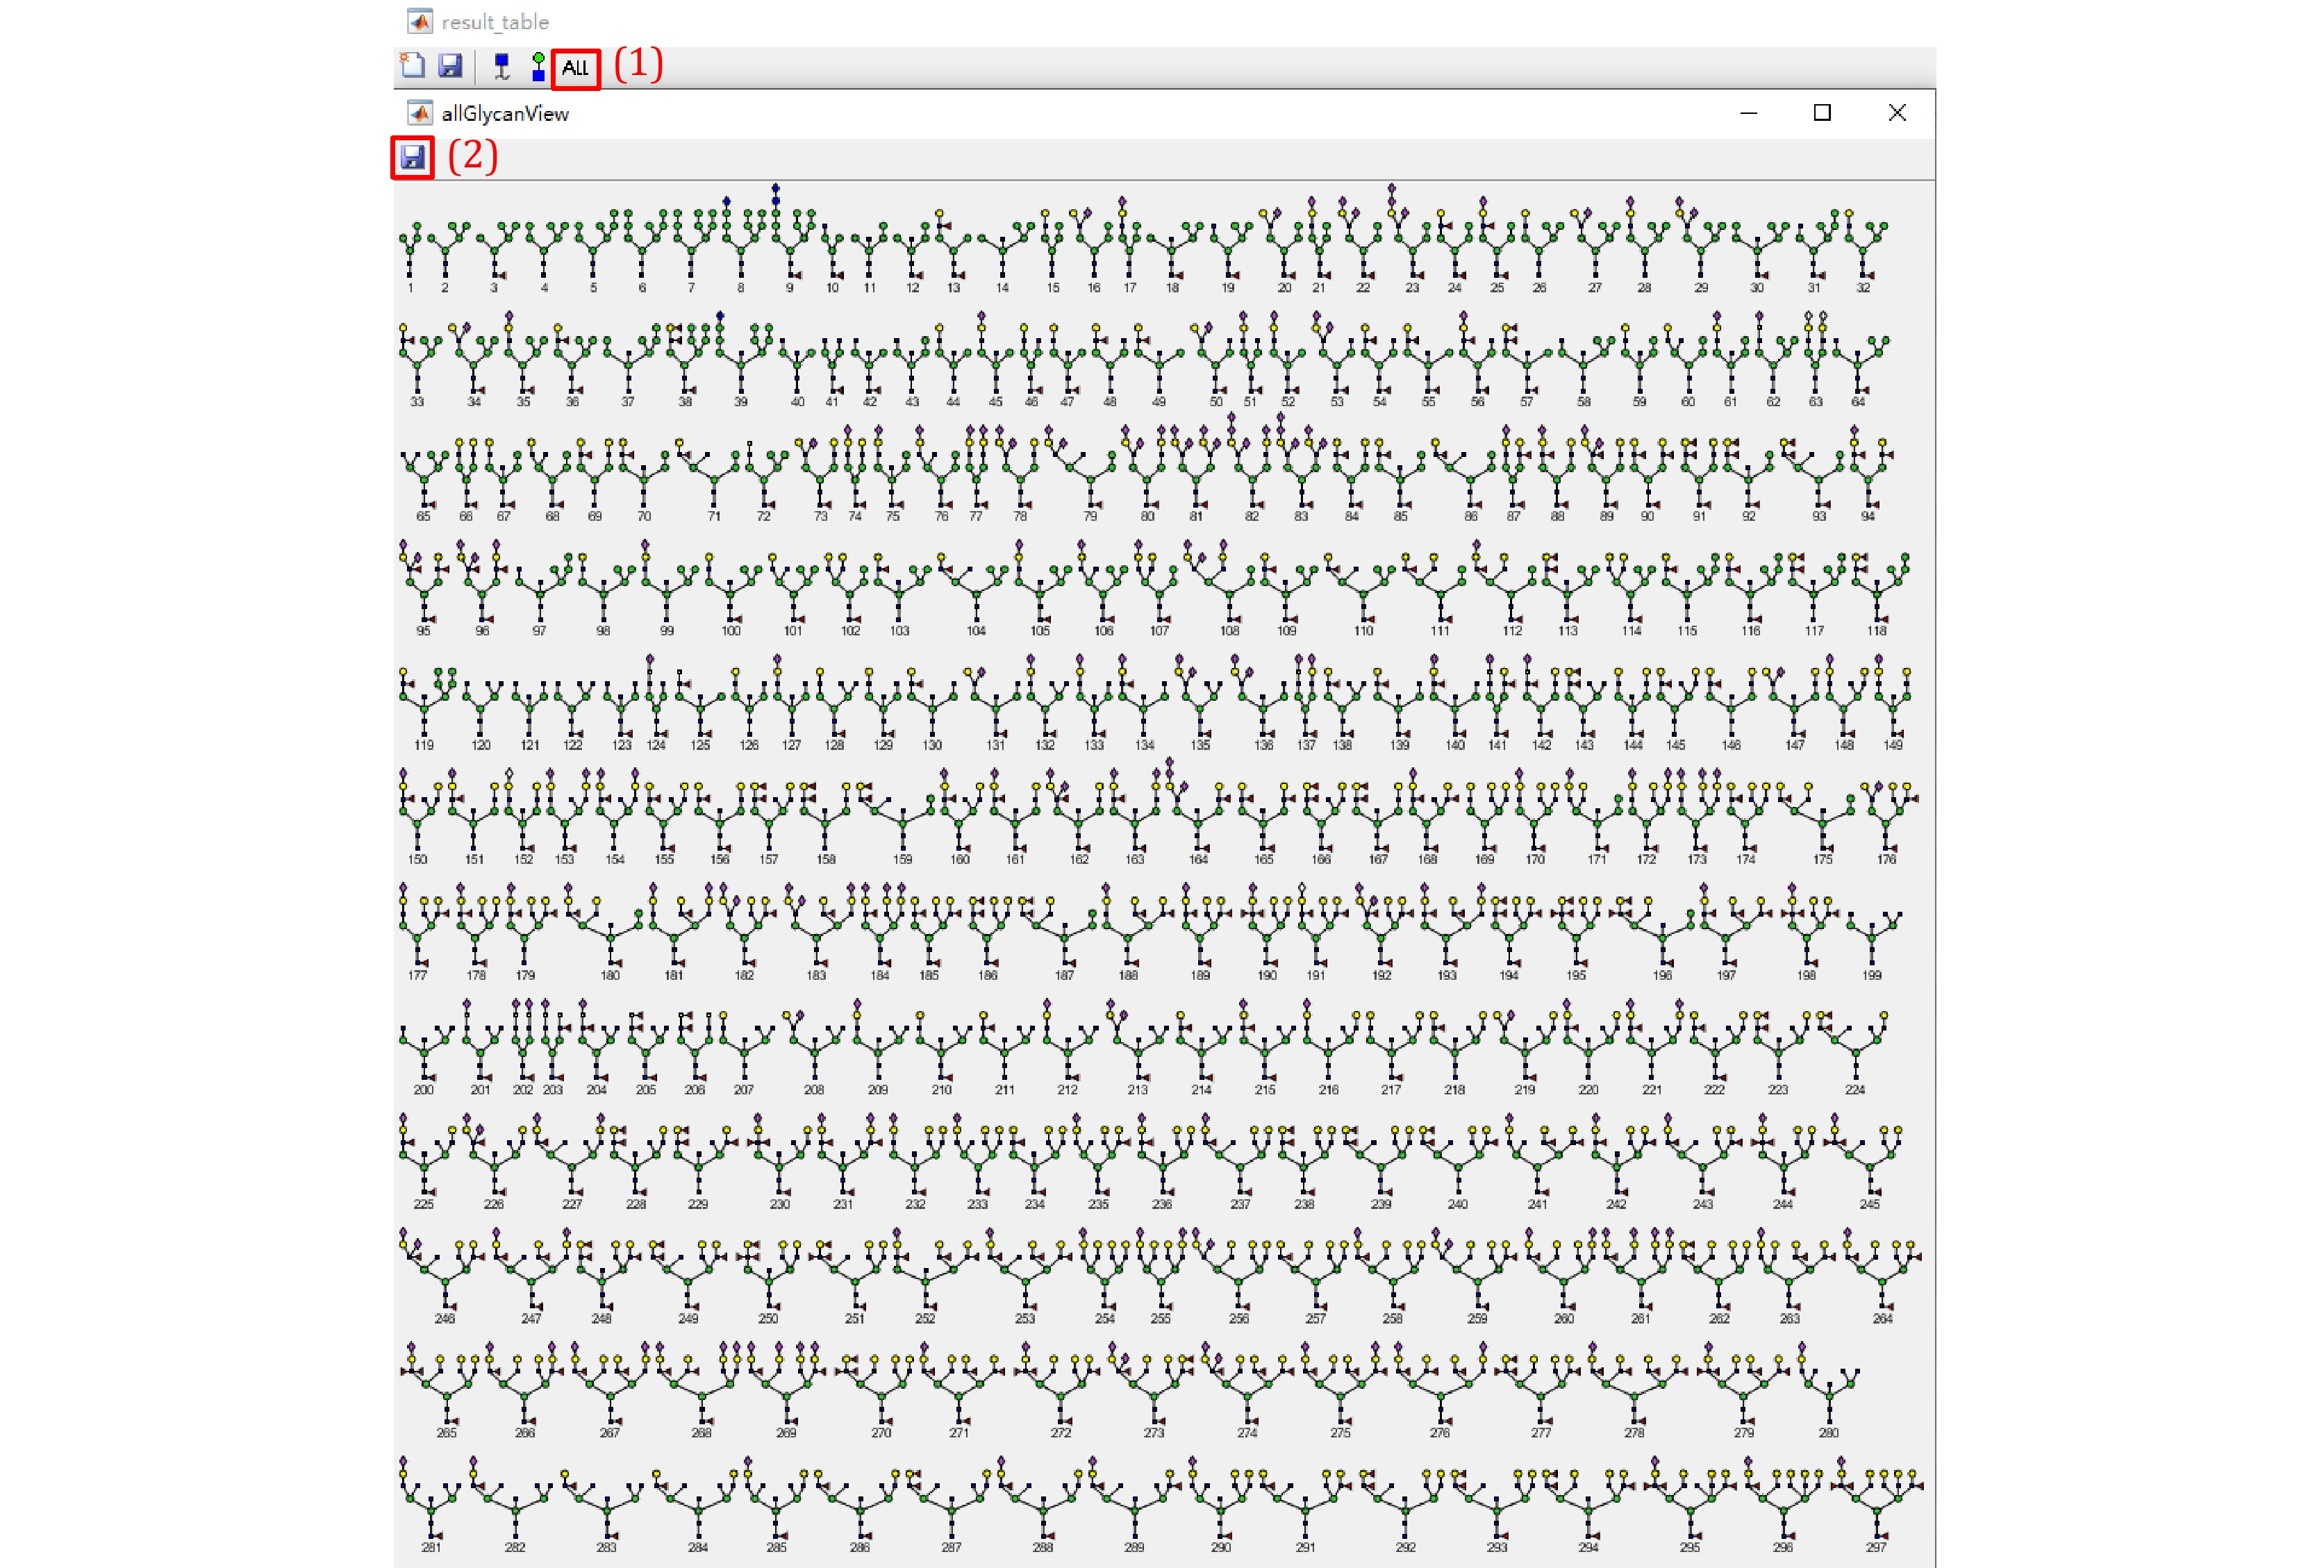Click the number label "64"
Image resolution: width=2324 pixels, height=1568 pixels.
[1858, 402]
